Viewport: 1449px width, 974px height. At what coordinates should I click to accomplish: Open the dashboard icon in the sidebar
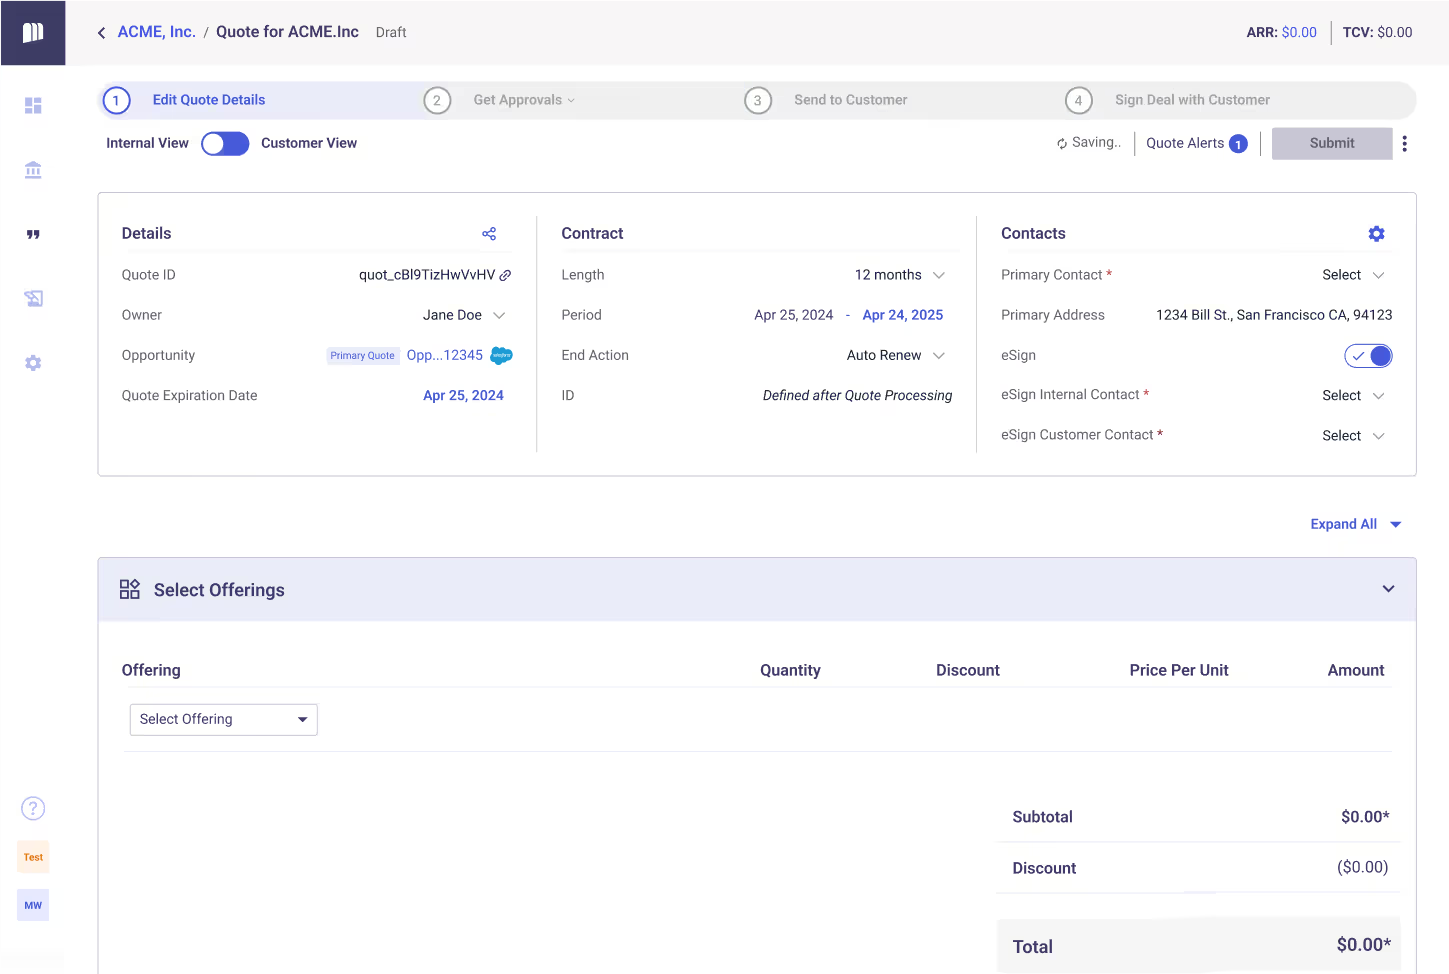(33, 105)
